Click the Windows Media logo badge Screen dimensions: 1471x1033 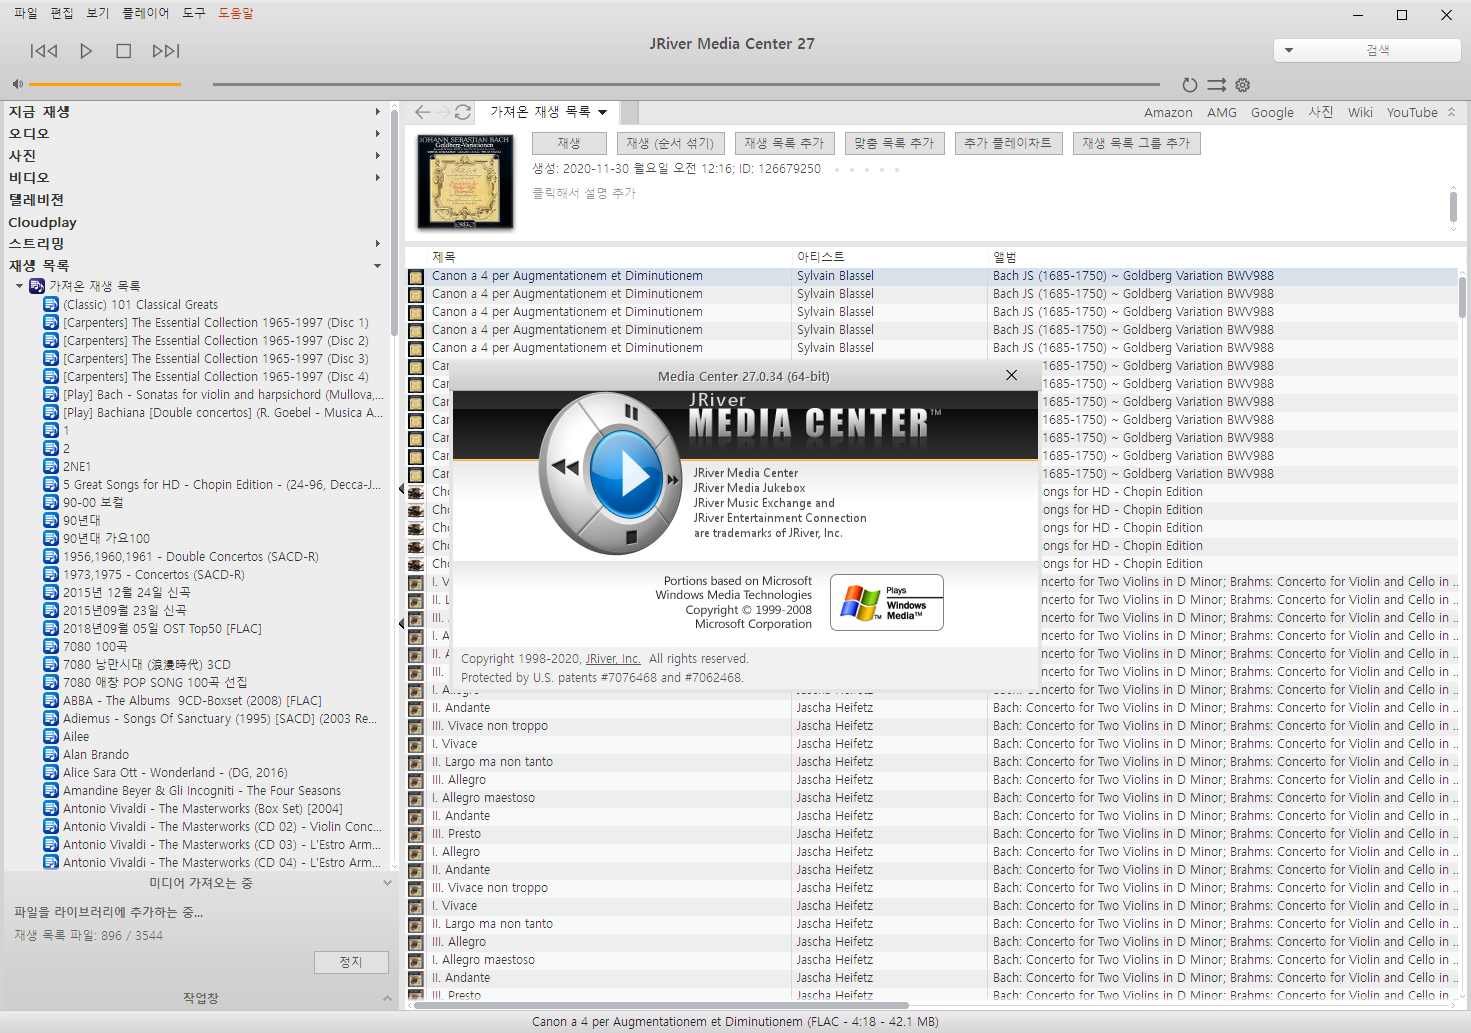pyautogui.click(x=887, y=602)
